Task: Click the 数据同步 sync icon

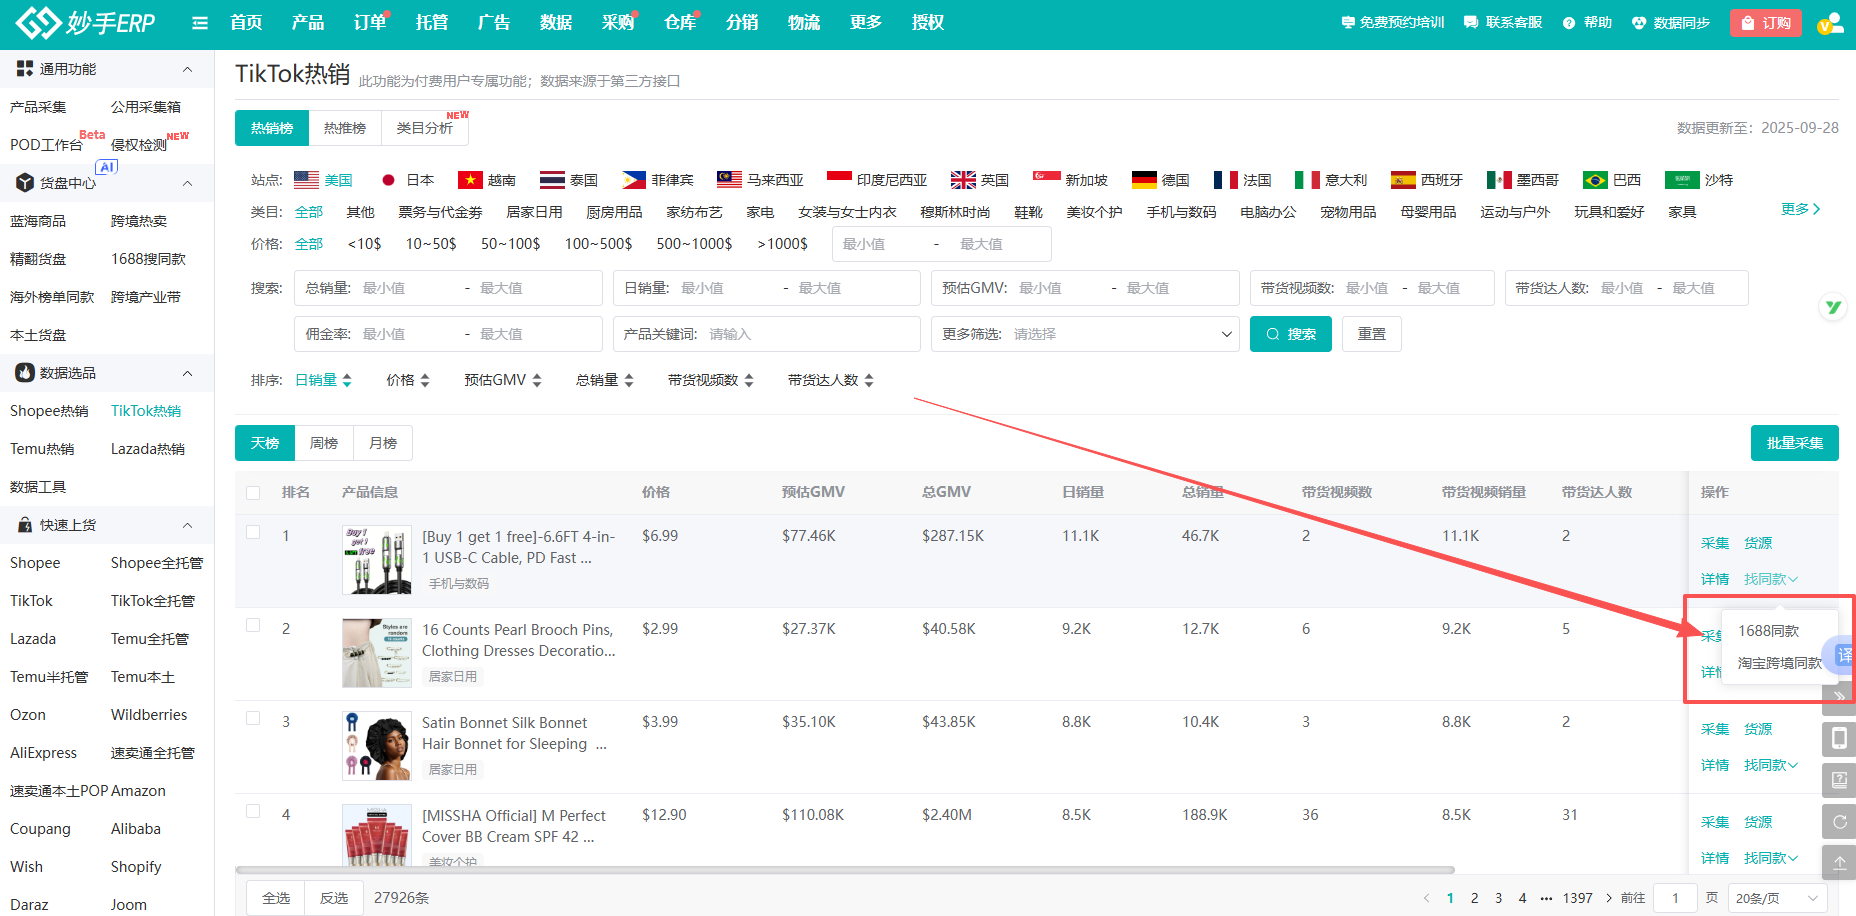Action: coord(1639,23)
